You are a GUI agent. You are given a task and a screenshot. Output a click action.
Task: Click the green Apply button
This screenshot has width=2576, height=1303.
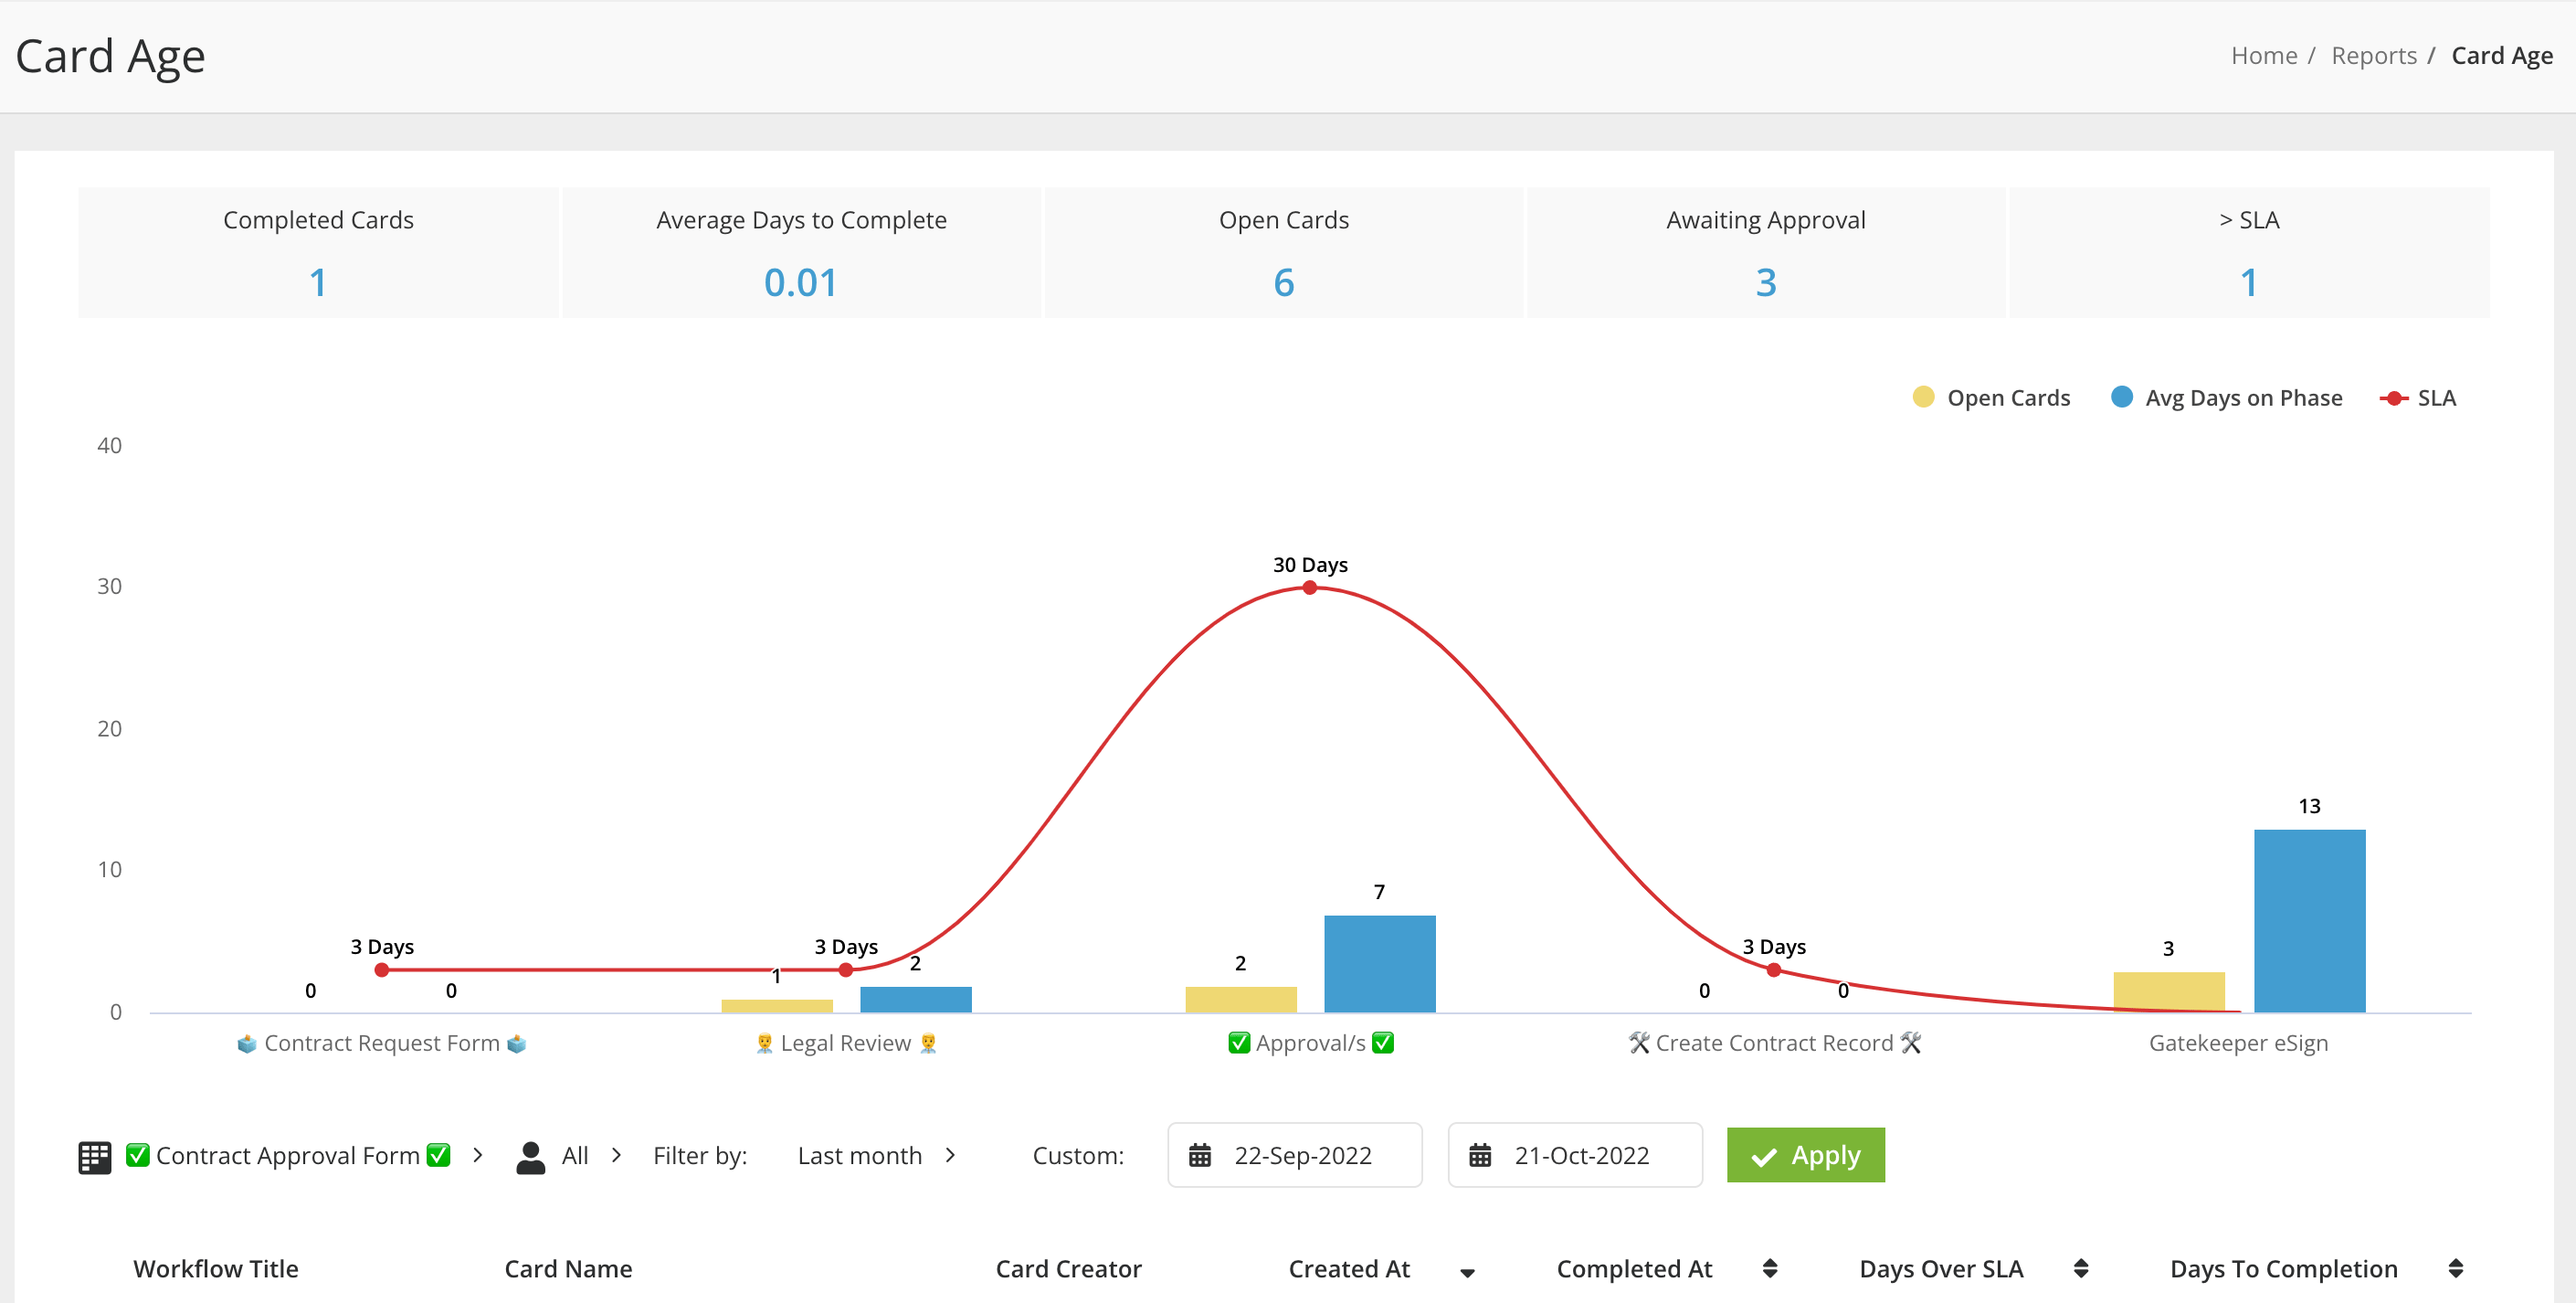(x=1805, y=1156)
